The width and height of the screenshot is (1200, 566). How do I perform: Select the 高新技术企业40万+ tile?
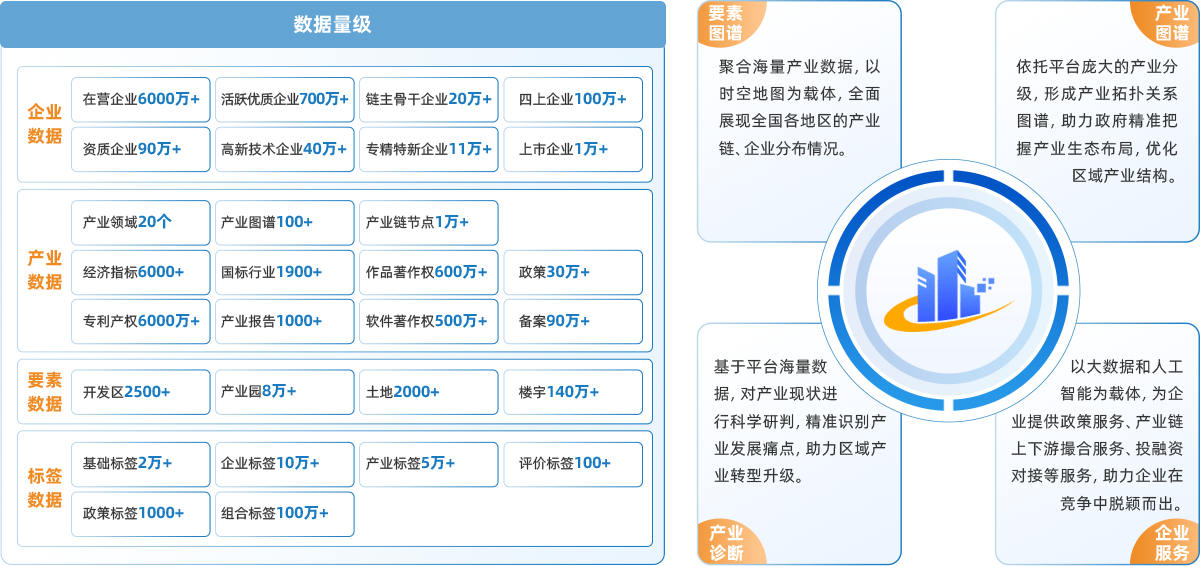pos(285,149)
